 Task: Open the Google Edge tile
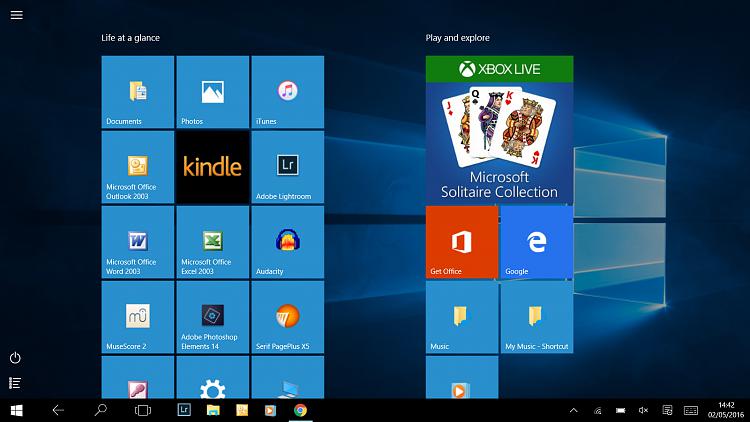point(537,242)
